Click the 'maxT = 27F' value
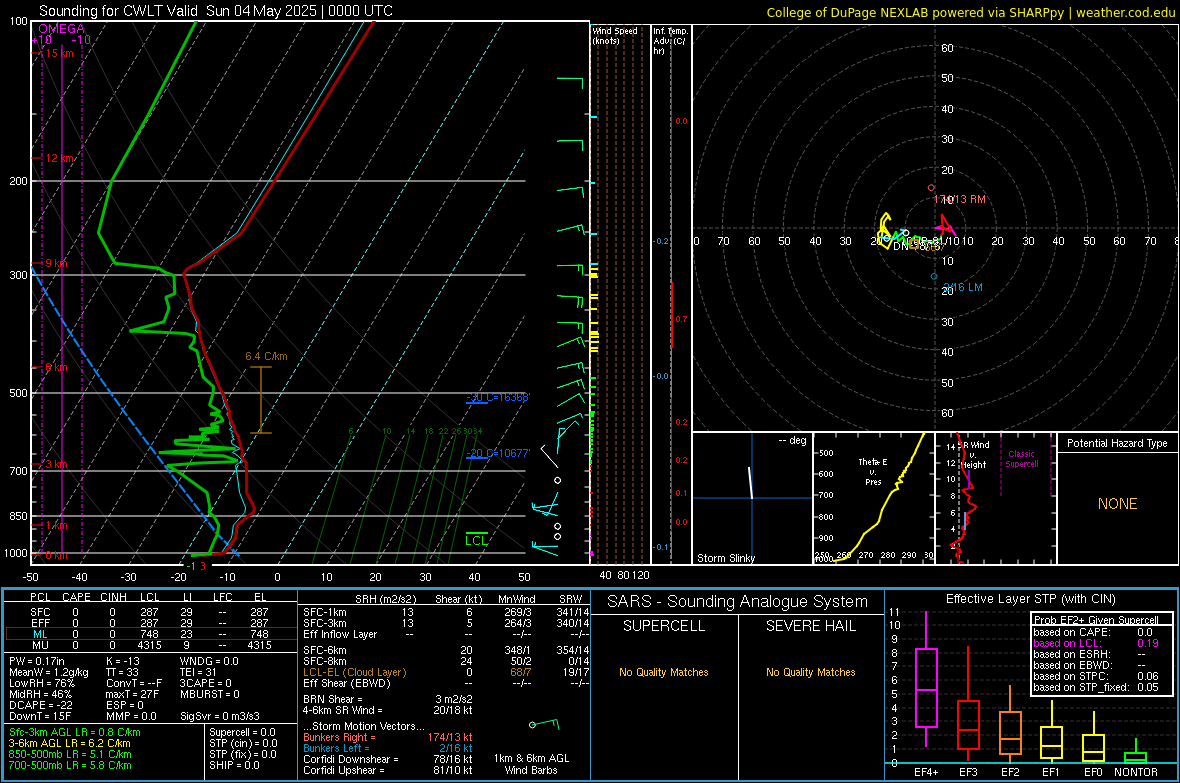The width and height of the screenshot is (1180, 783). coord(131,694)
